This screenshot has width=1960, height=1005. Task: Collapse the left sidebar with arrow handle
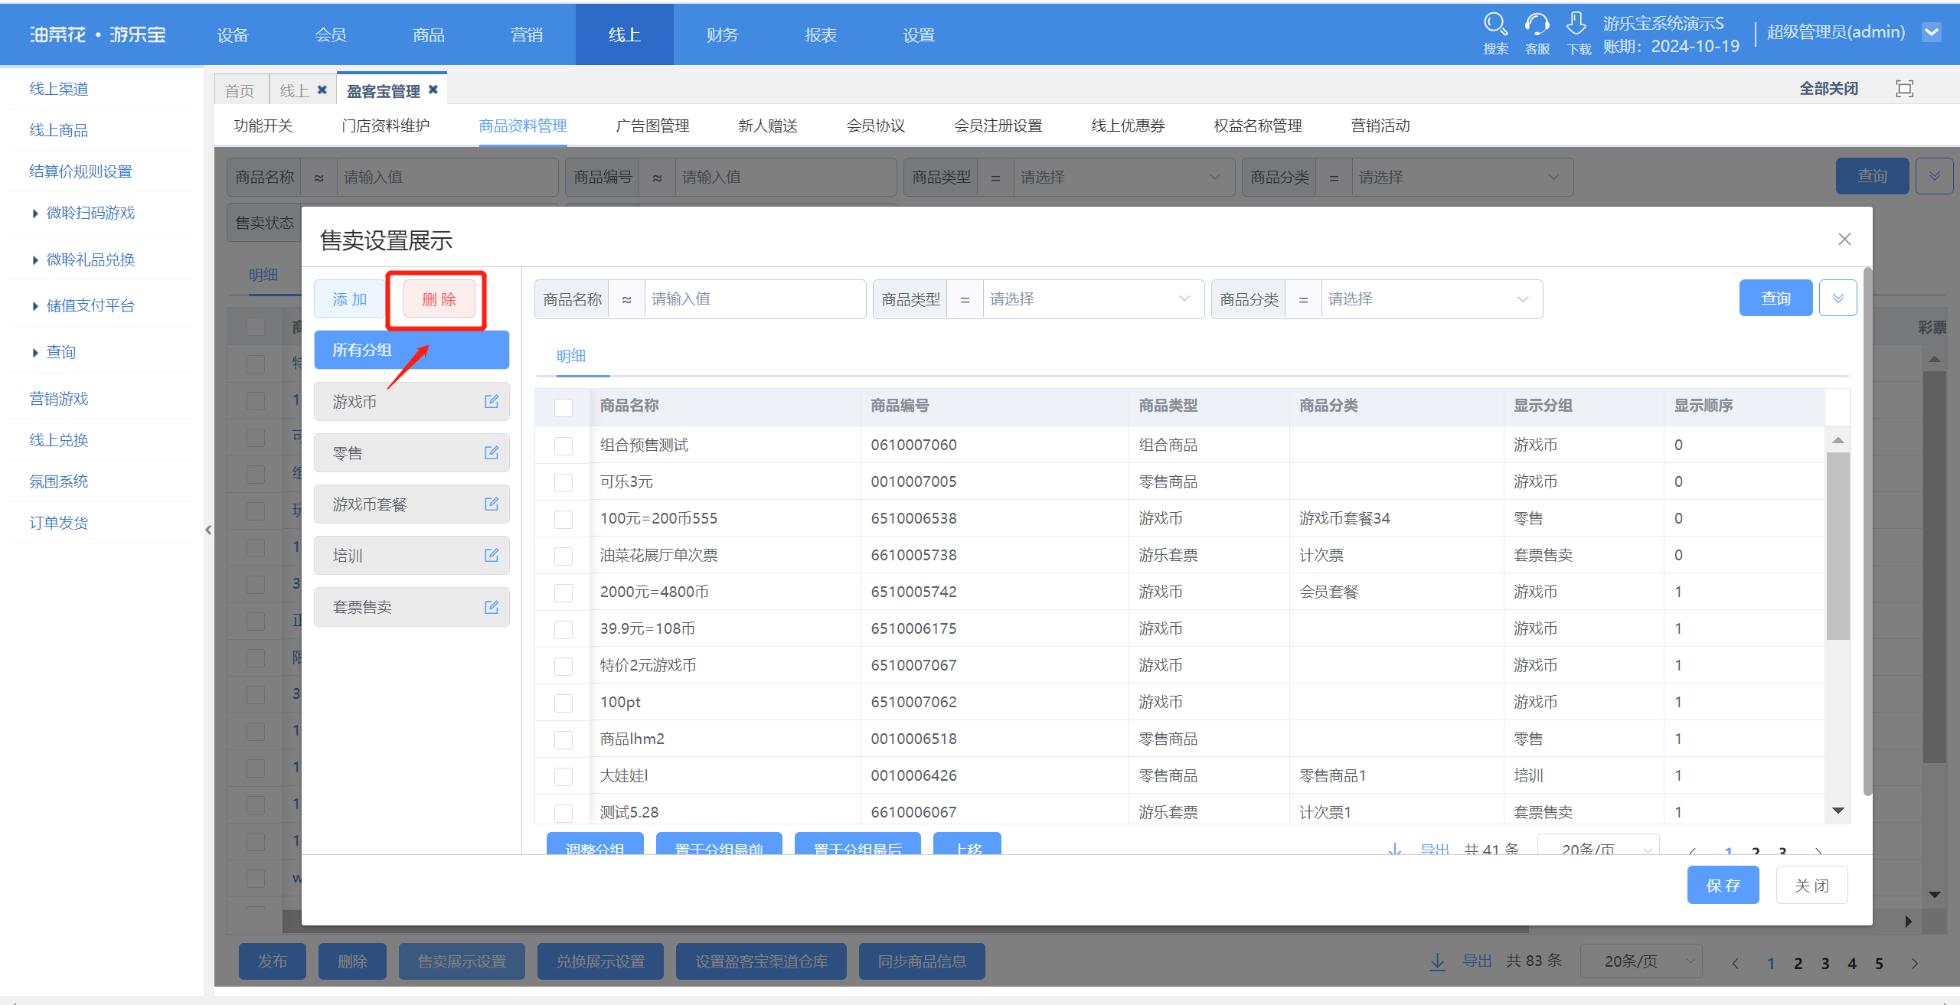(x=208, y=530)
